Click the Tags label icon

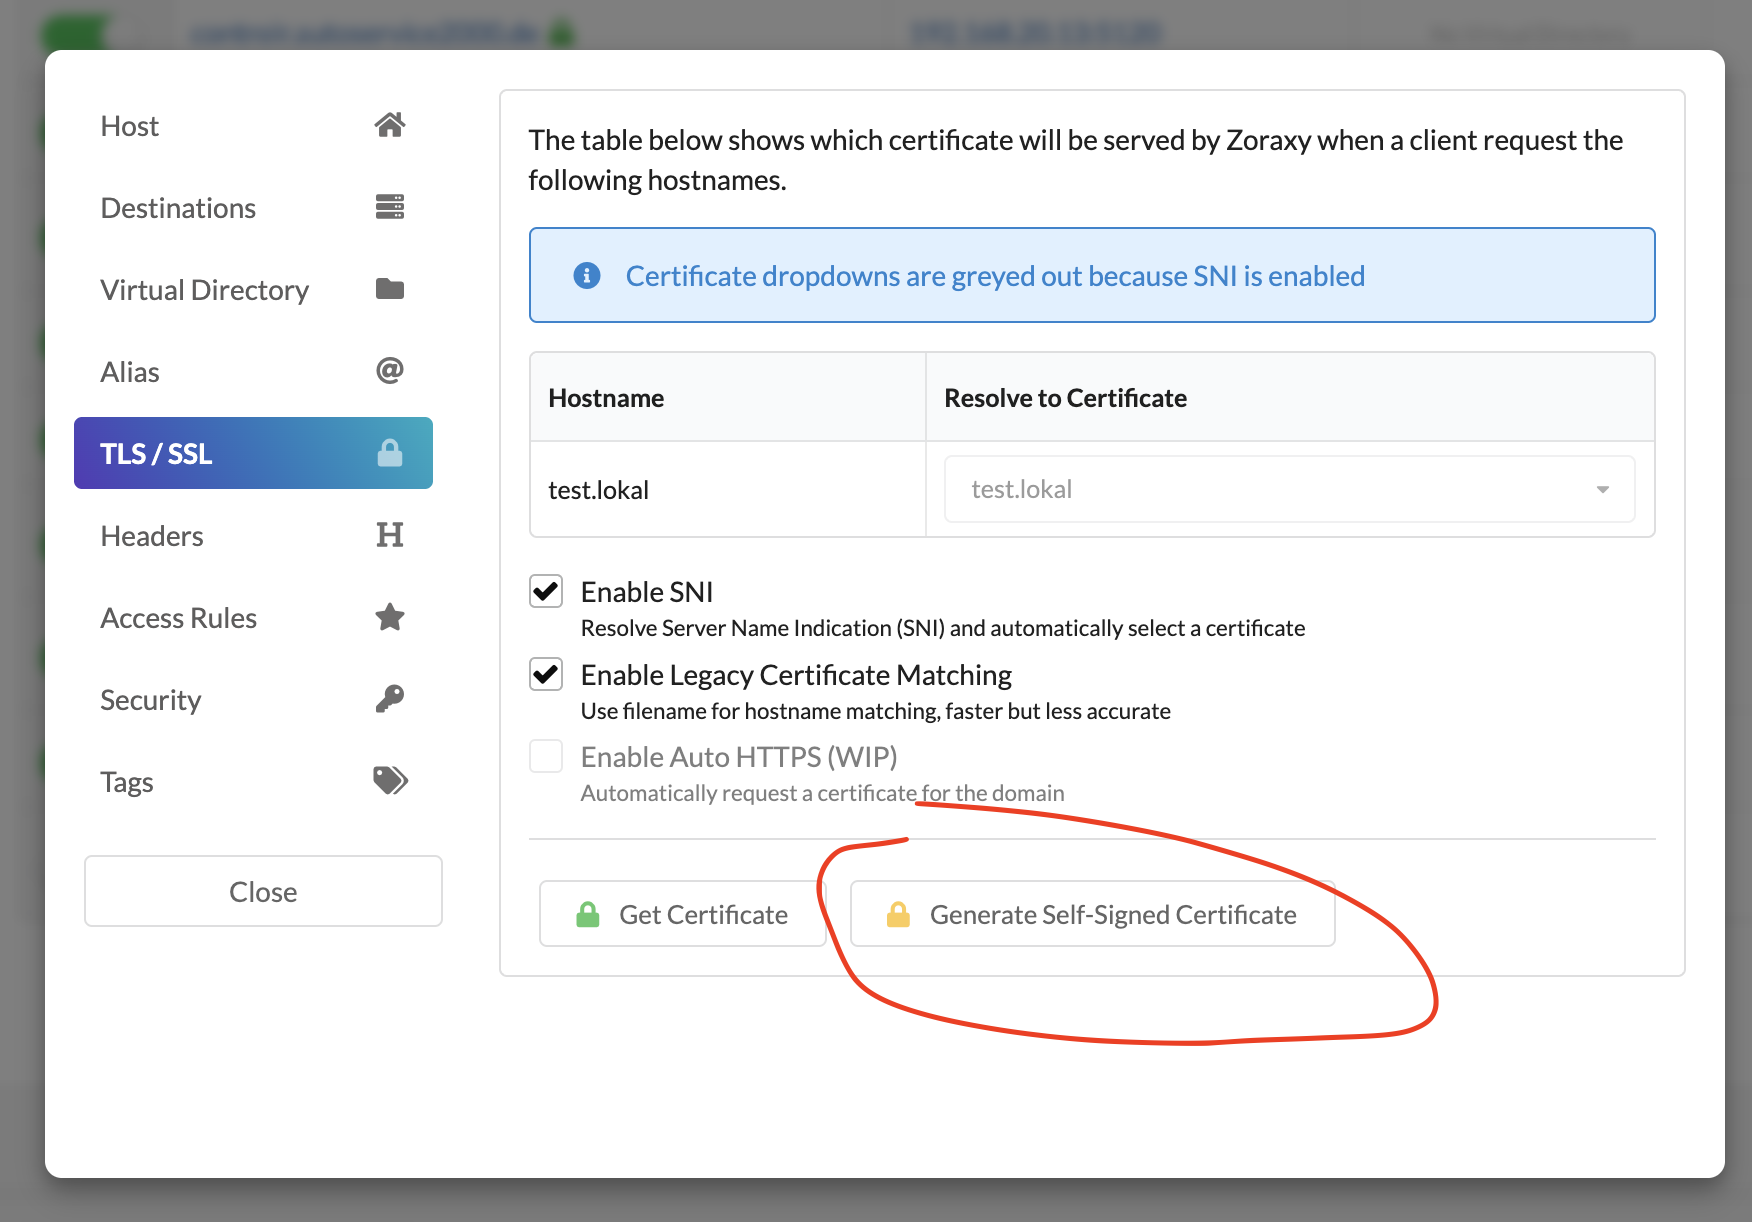391,780
